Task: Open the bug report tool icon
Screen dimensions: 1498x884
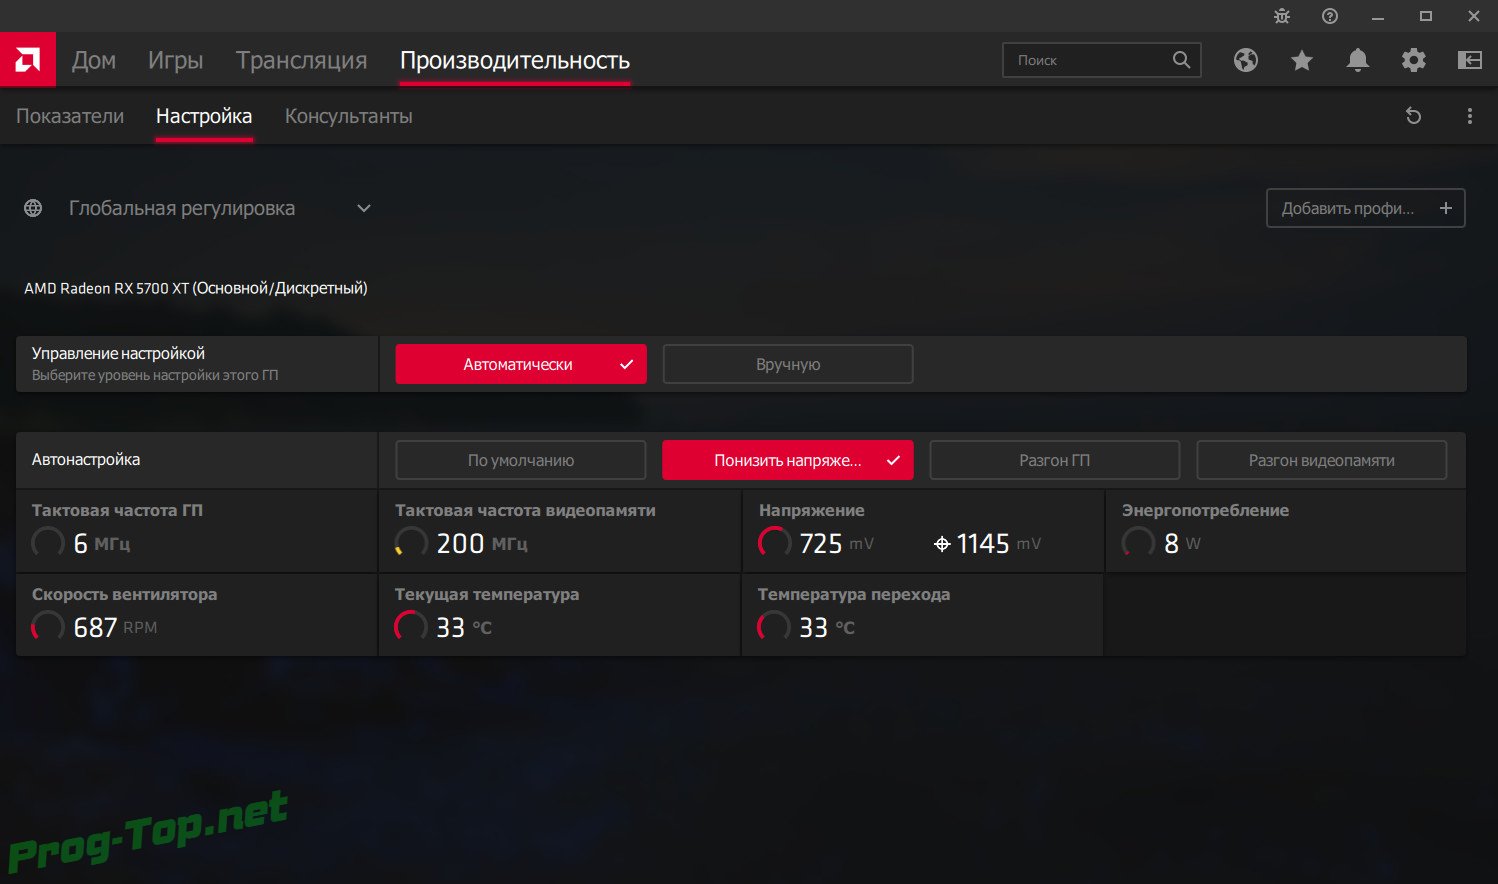Action: click(x=1282, y=16)
